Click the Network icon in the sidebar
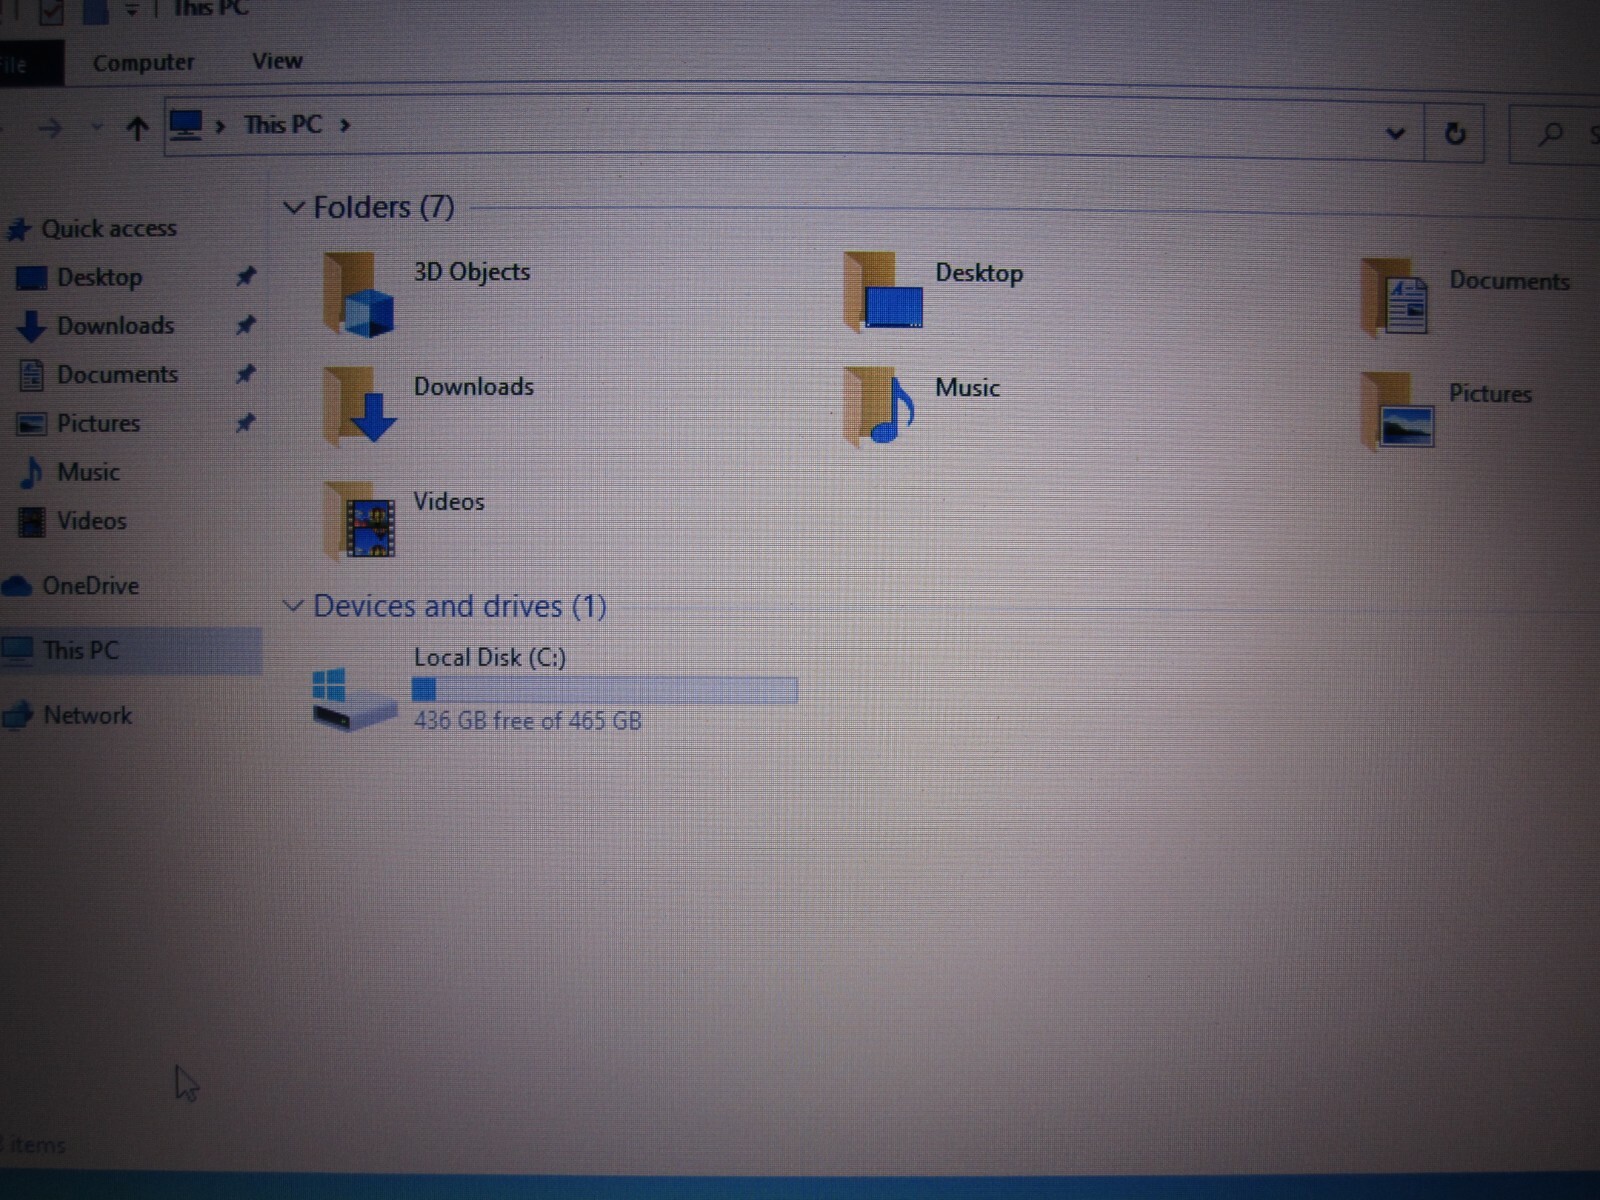This screenshot has height=1200, width=1600. (17, 716)
